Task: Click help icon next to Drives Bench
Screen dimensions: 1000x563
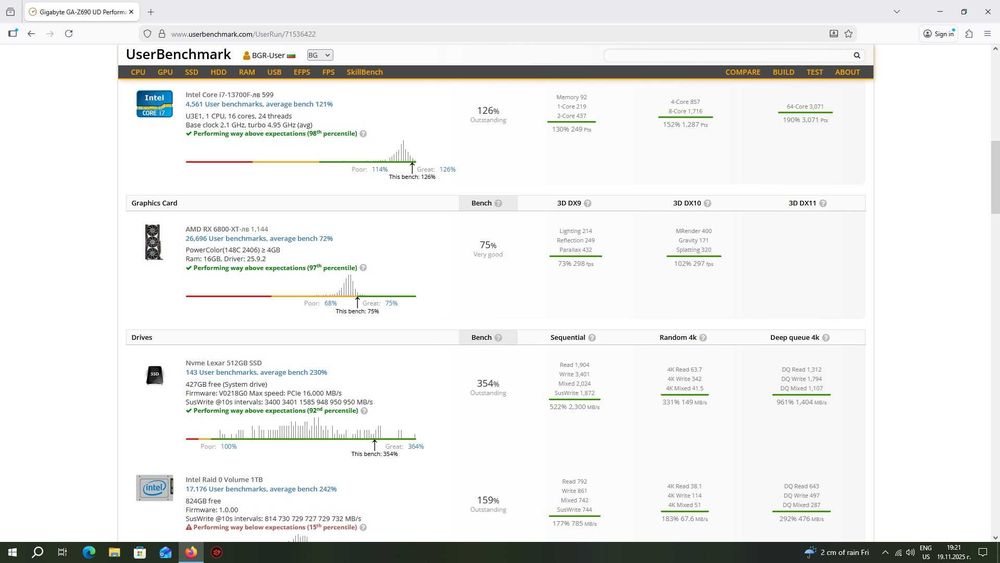Action: [498, 338]
